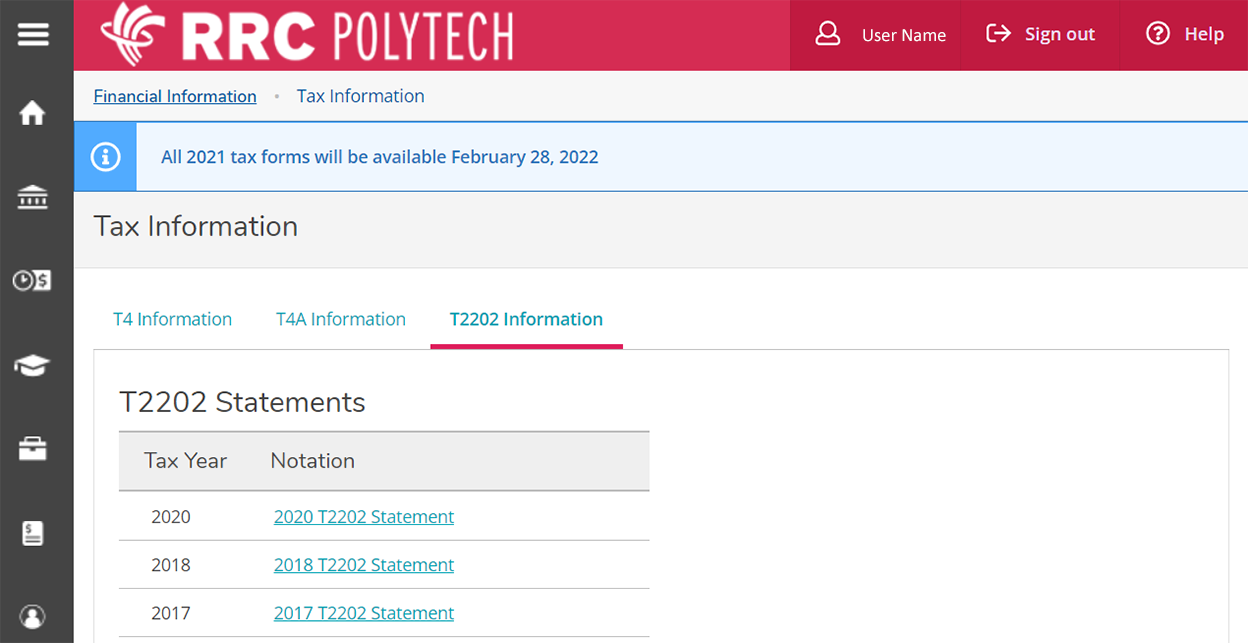The width and height of the screenshot is (1248, 643).
Task: Open the user circle icon in sidebar
Action: click(x=33, y=616)
